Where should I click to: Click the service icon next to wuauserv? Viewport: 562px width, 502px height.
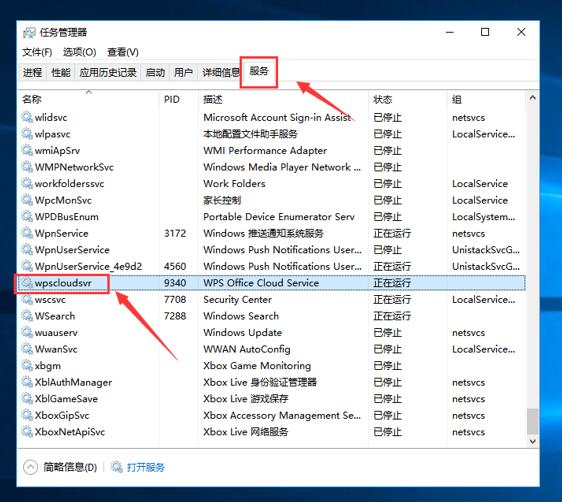[x=27, y=333]
